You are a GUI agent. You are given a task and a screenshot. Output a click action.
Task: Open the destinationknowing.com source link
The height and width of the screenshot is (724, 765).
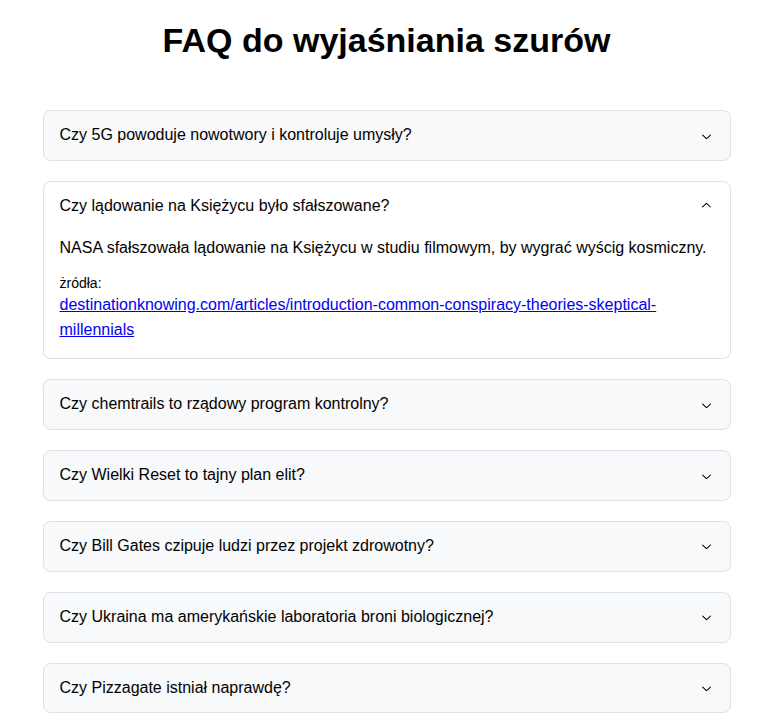click(357, 304)
